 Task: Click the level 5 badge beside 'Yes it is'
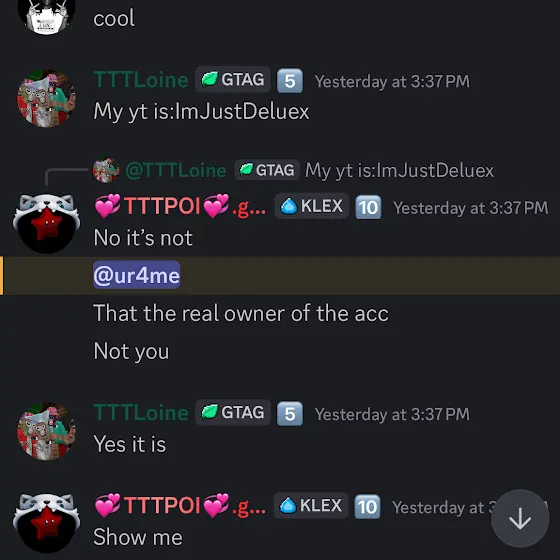coord(290,414)
